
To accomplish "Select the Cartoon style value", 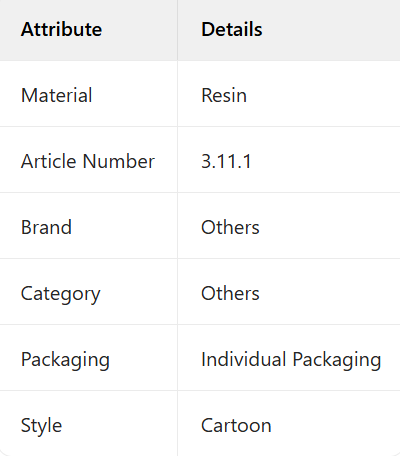I will 236,425.
